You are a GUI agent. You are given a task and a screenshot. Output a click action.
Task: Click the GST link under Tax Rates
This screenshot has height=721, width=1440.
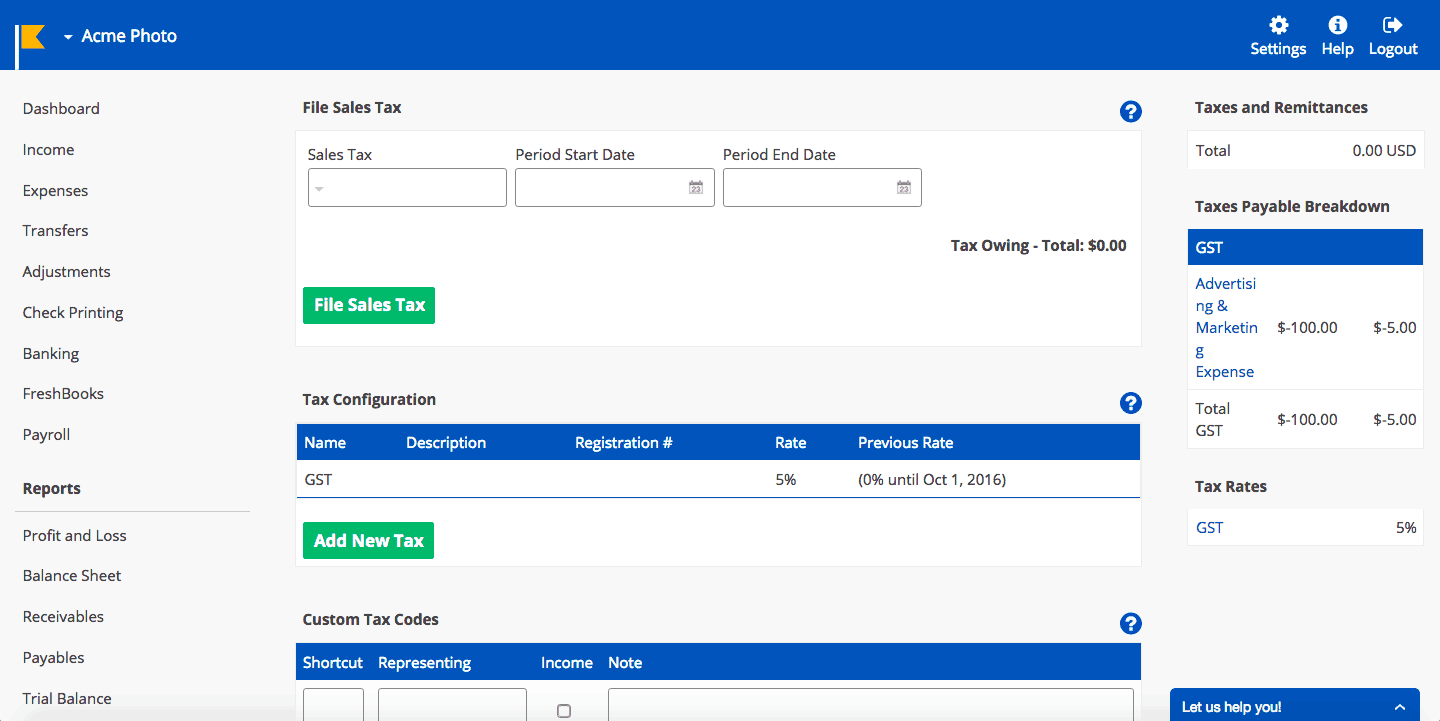(x=1209, y=528)
